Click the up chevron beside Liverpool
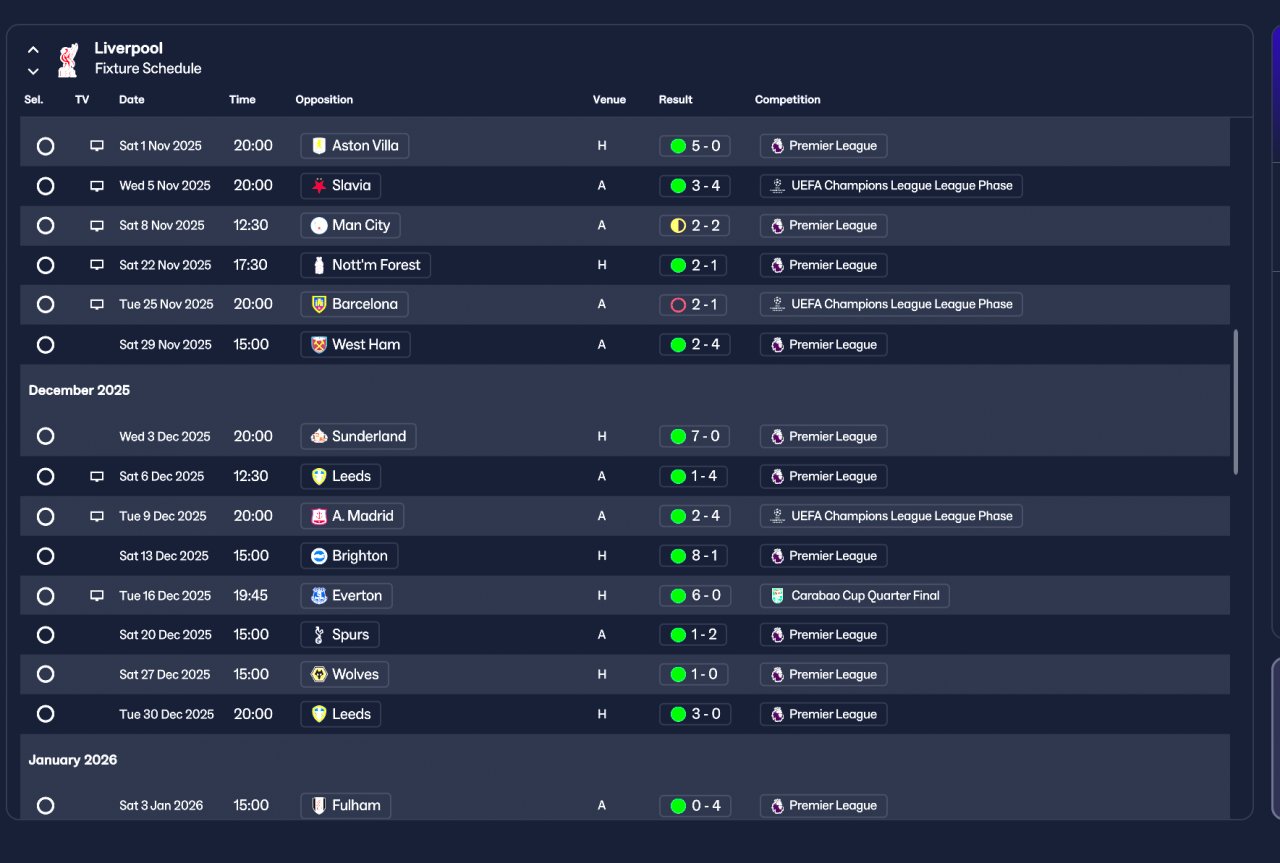The height and width of the screenshot is (863, 1280). pyautogui.click(x=33, y=49)
